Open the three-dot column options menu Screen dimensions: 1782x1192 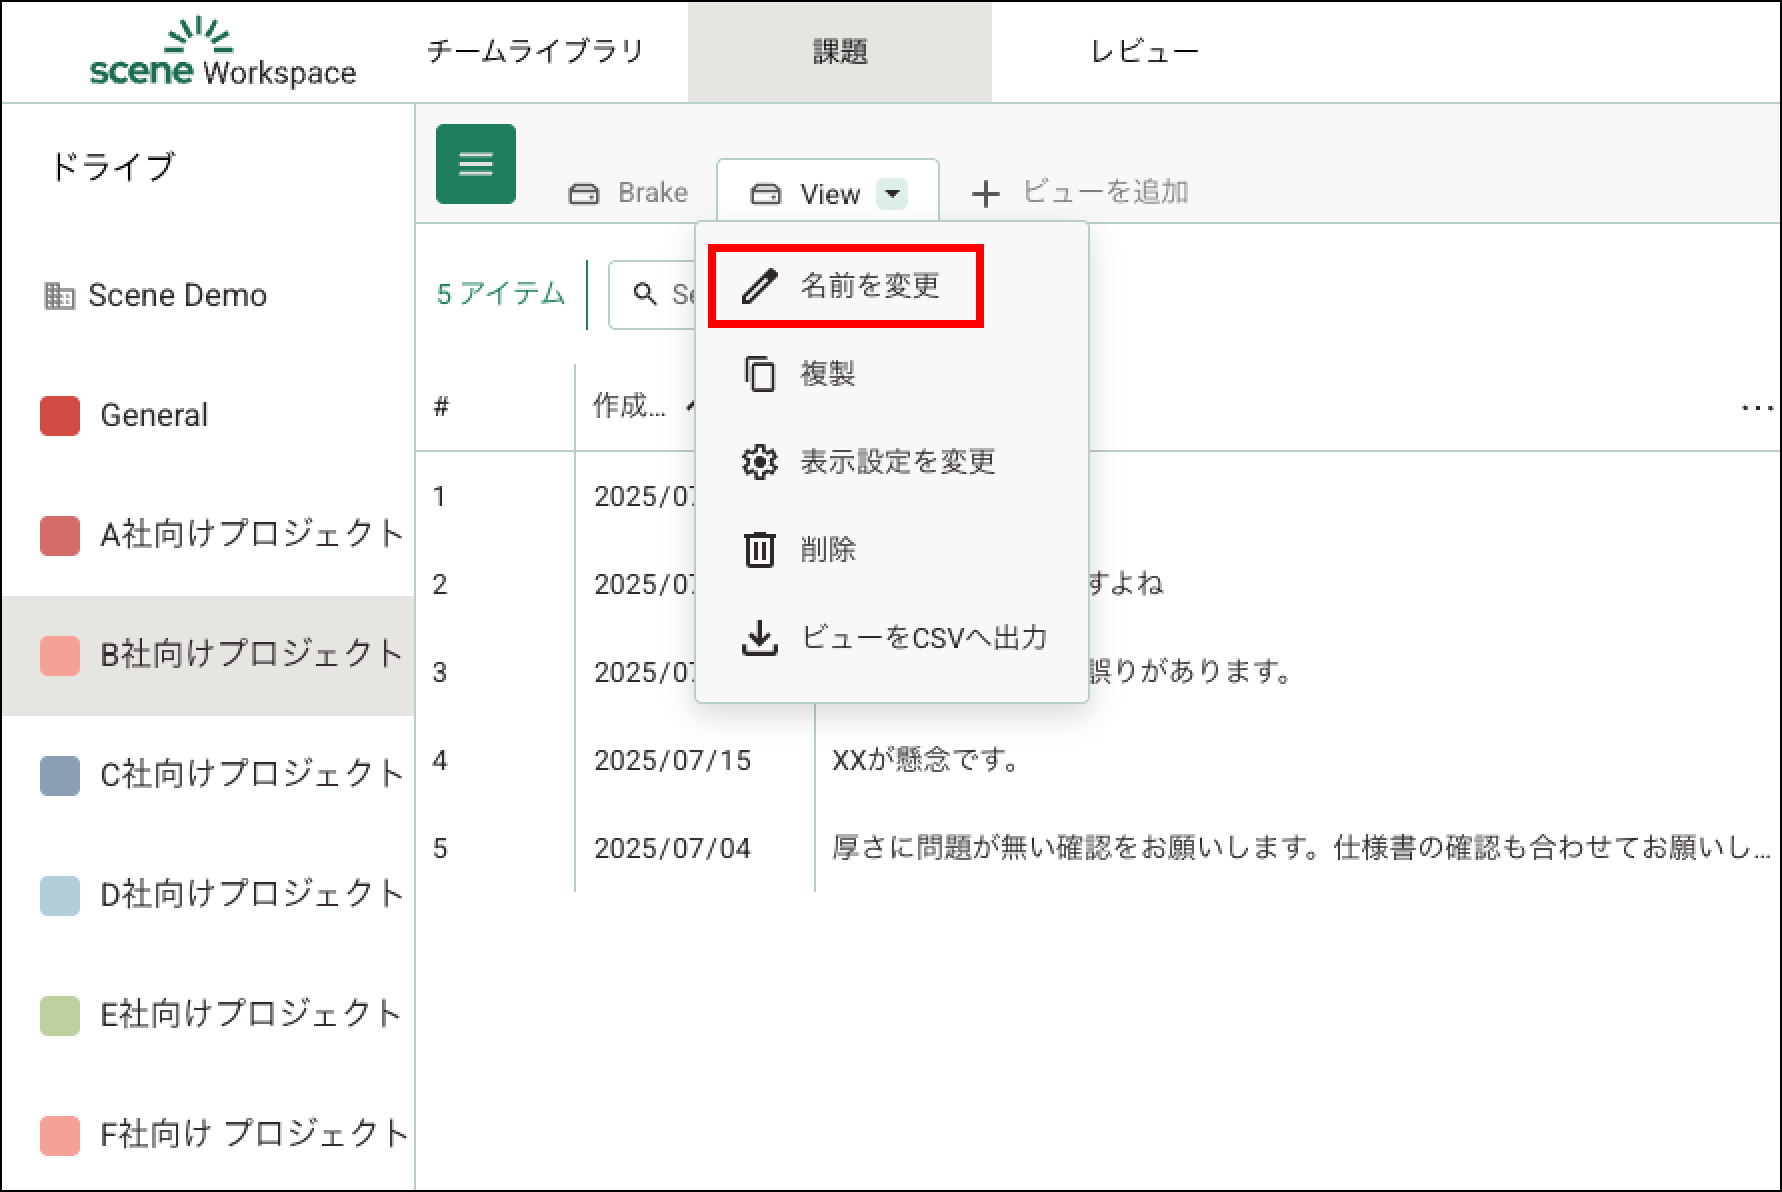[1756, 408]
